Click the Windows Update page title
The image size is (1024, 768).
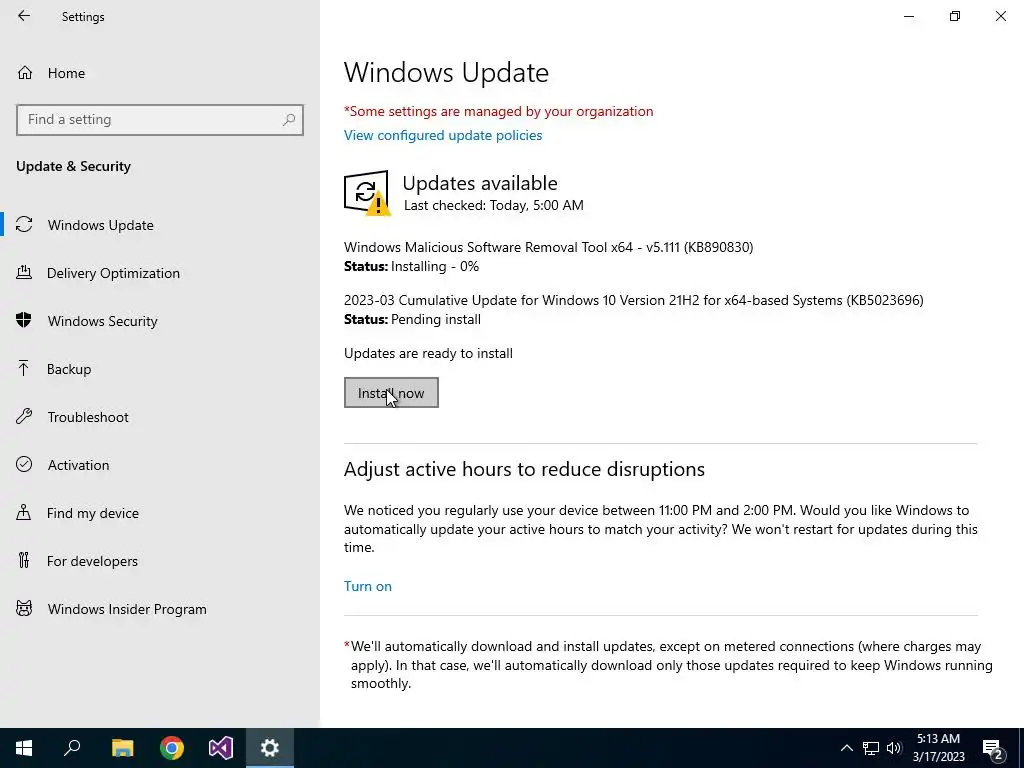pos(446,72)
